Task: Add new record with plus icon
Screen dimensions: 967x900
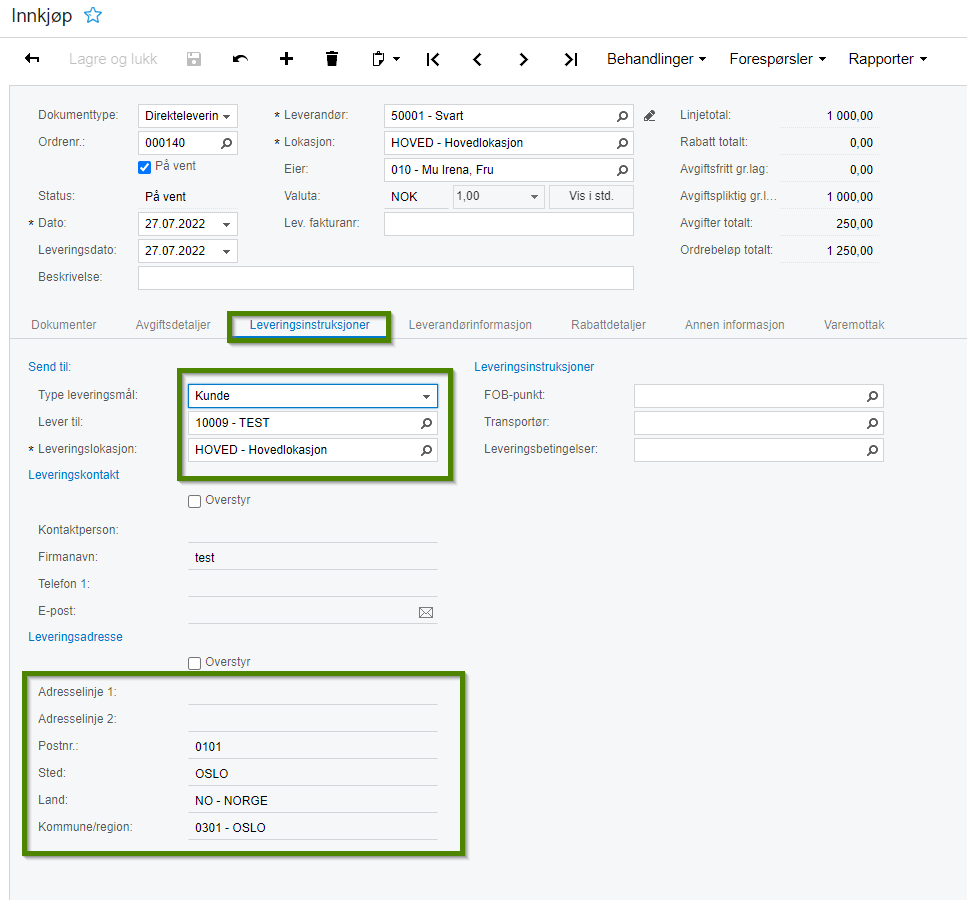Action: (x=286, y=59)
